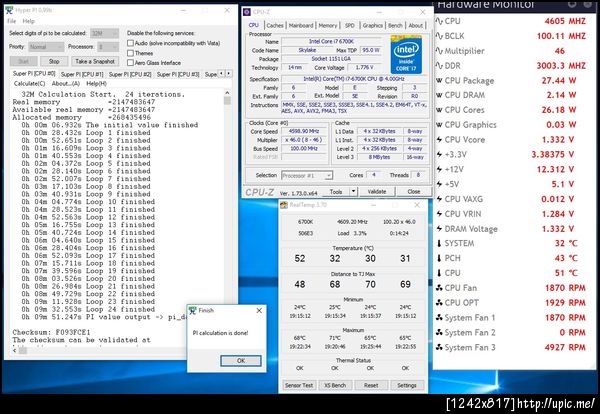Click the watt icon beside CPU Cores
Image resolution: width=600 pixels, height=414 pixels.
click(x=439, y=110)
